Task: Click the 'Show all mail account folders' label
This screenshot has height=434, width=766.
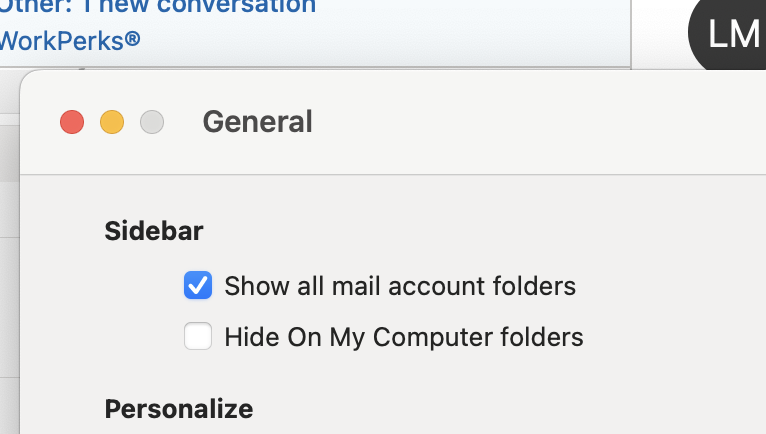Action: pyautogui.click(x=400, y=286)
